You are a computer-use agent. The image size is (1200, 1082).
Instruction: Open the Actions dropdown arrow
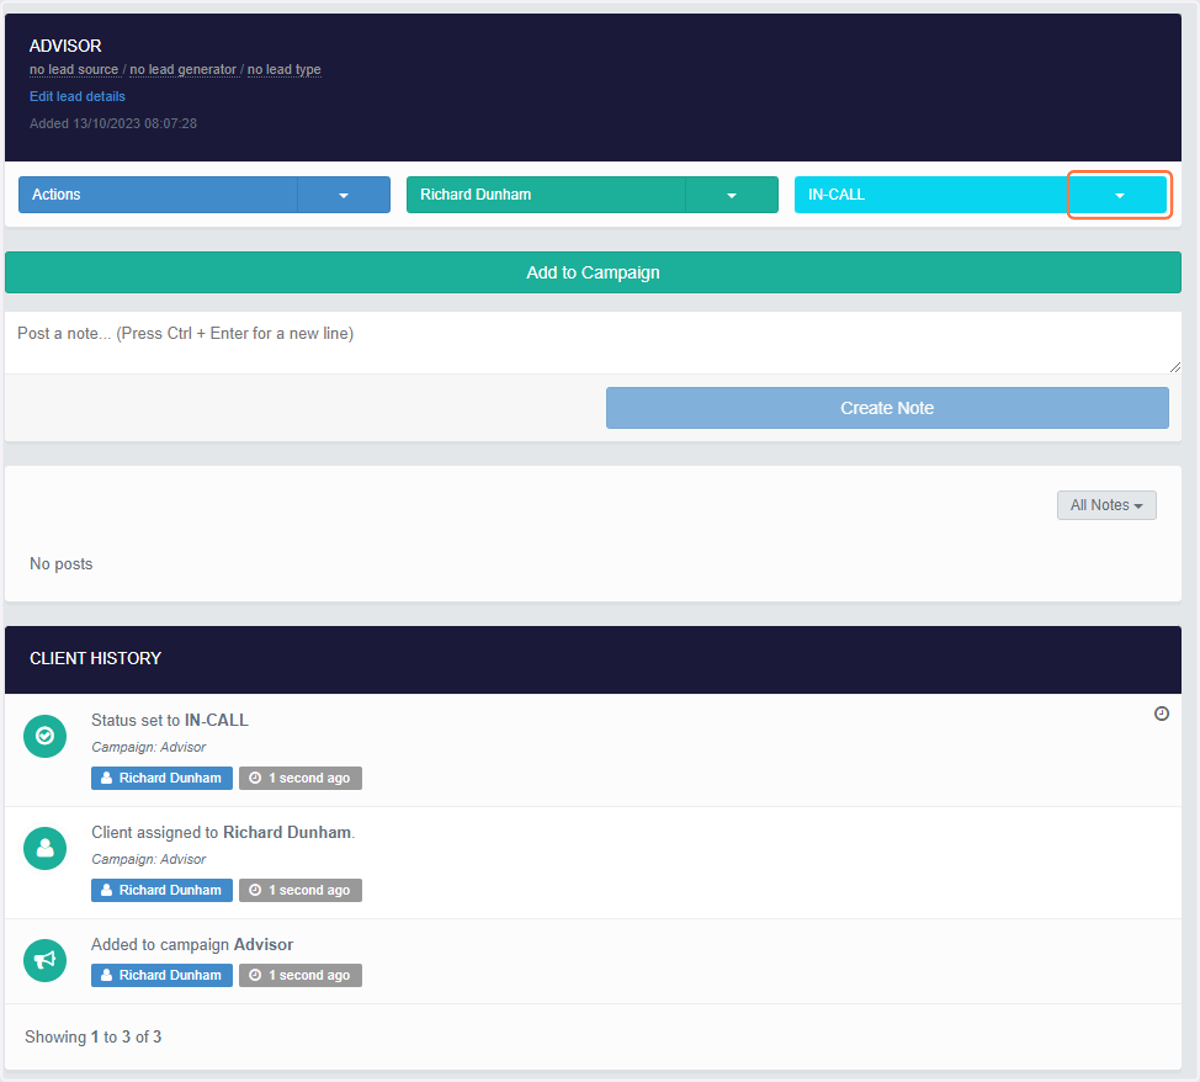point(343,195)
